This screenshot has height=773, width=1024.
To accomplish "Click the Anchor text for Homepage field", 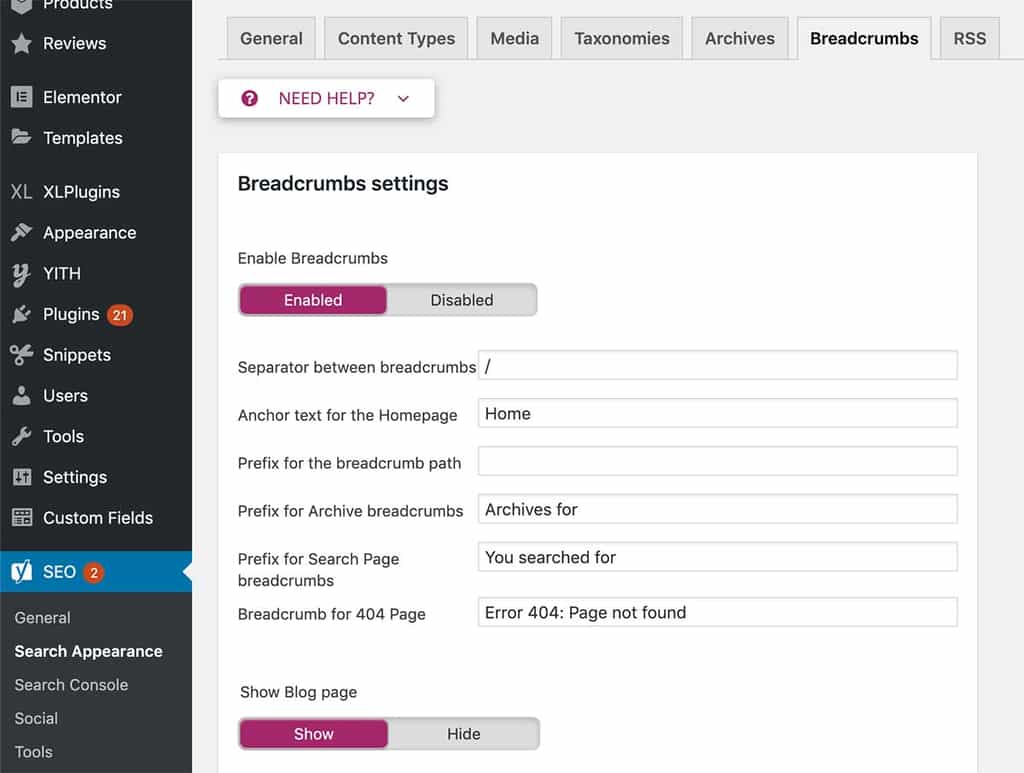I will (x=718, y=413).
